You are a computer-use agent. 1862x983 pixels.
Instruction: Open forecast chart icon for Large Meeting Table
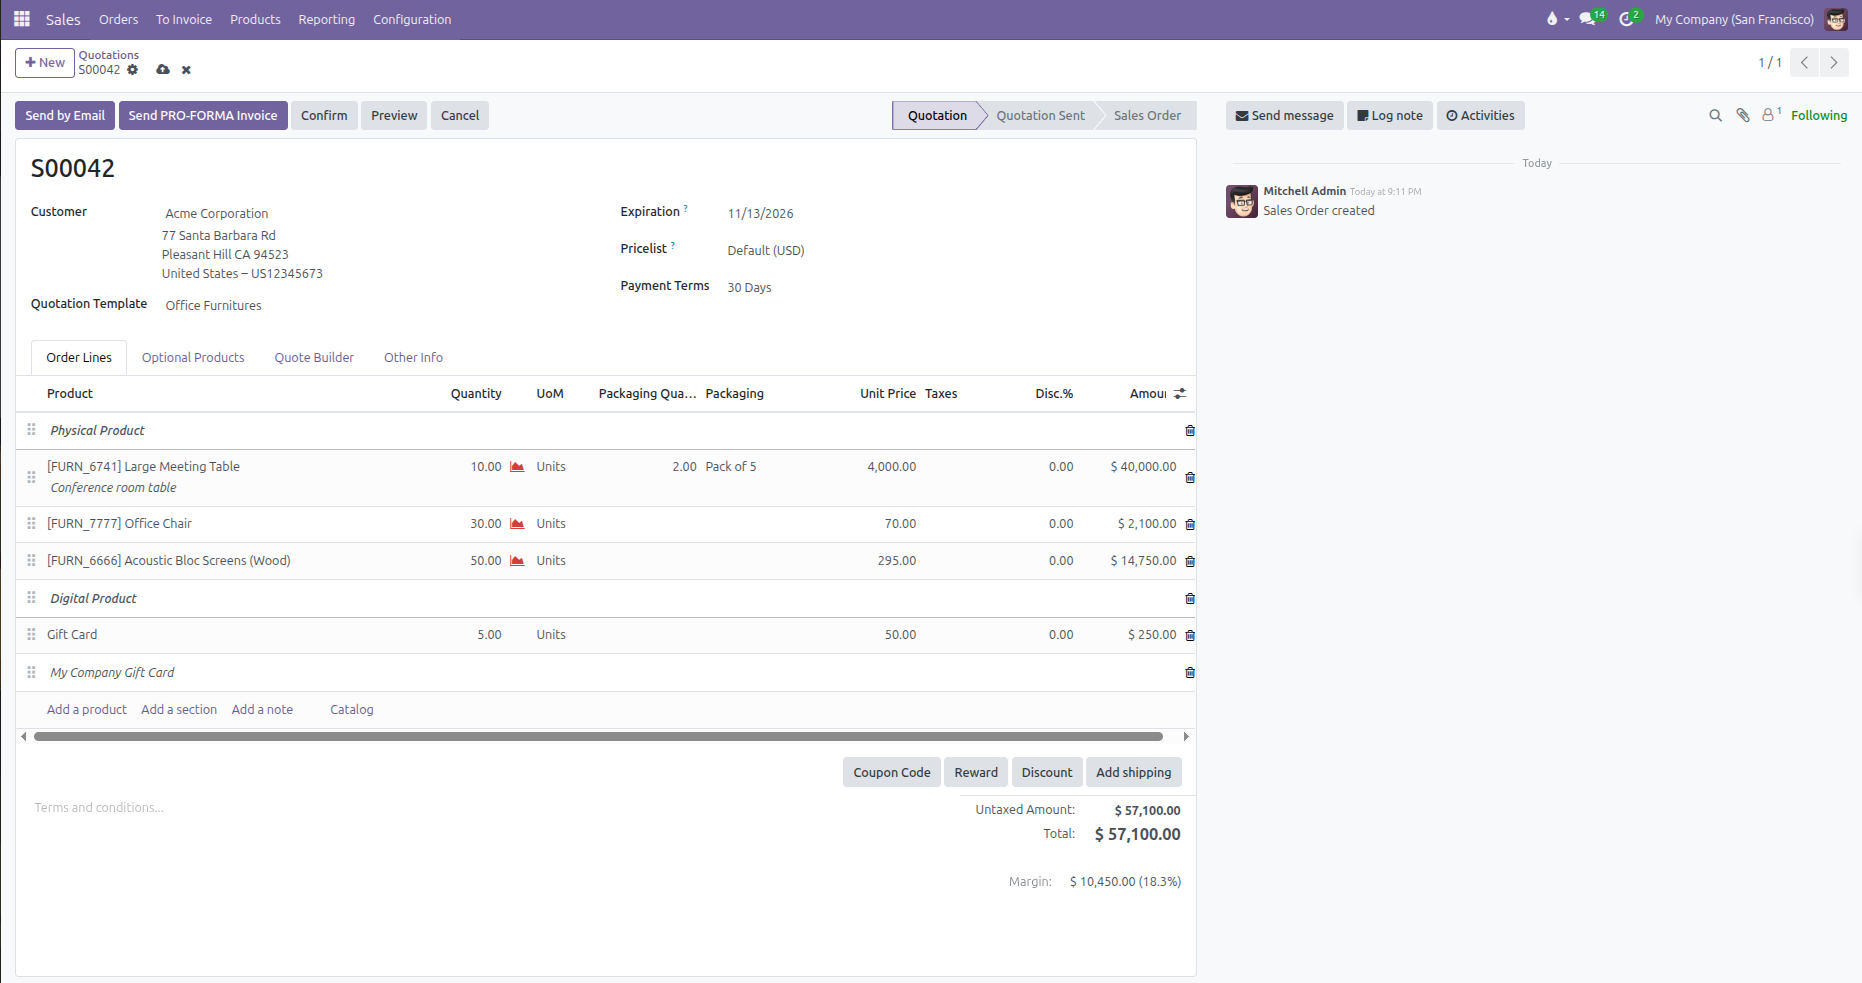[517, 467]
